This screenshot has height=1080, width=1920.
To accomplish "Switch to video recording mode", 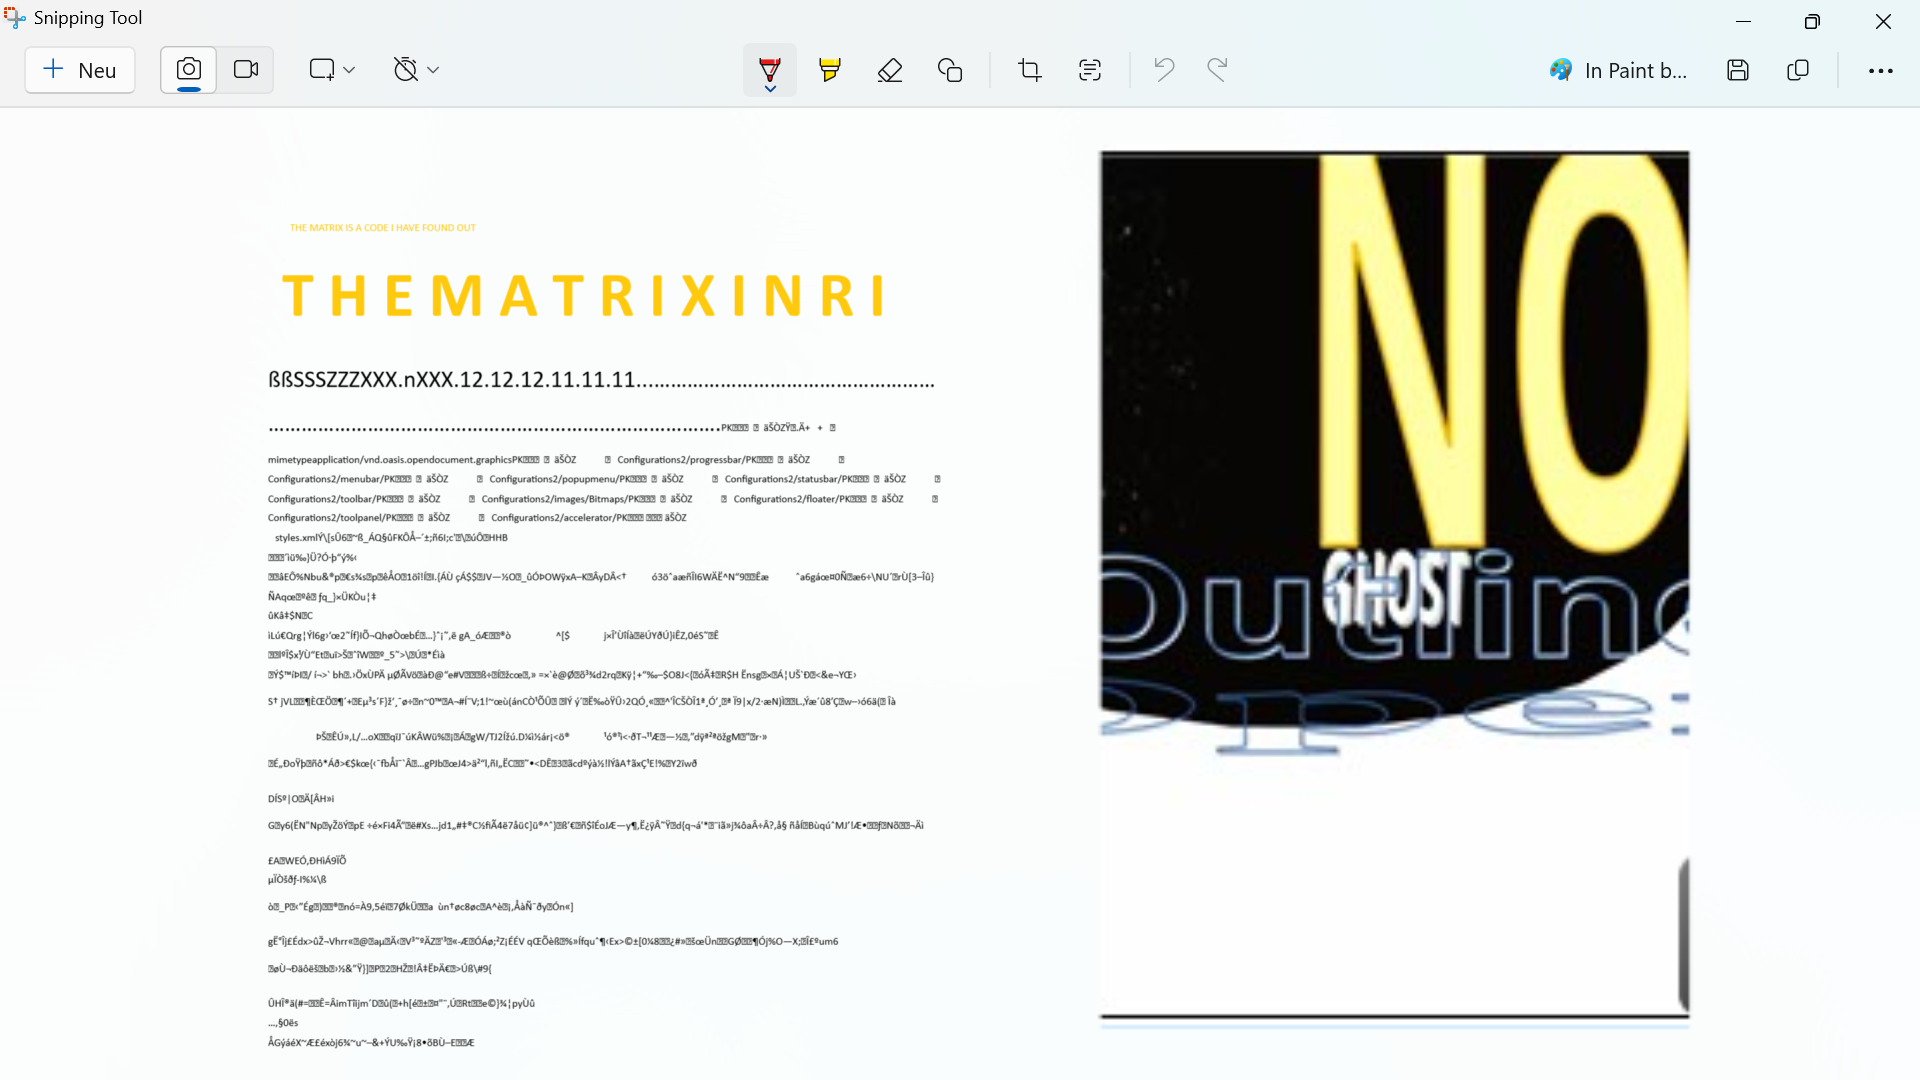I will [246, 70].
